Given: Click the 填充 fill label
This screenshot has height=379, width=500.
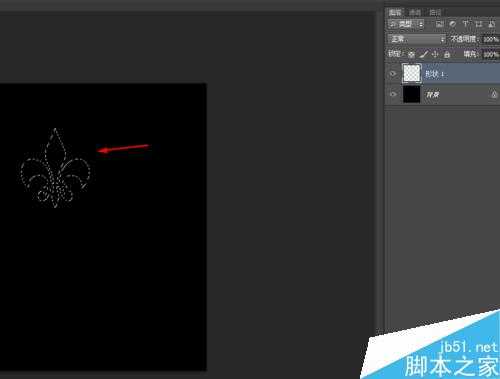Looking at the screenshot, I should (471, 54).
